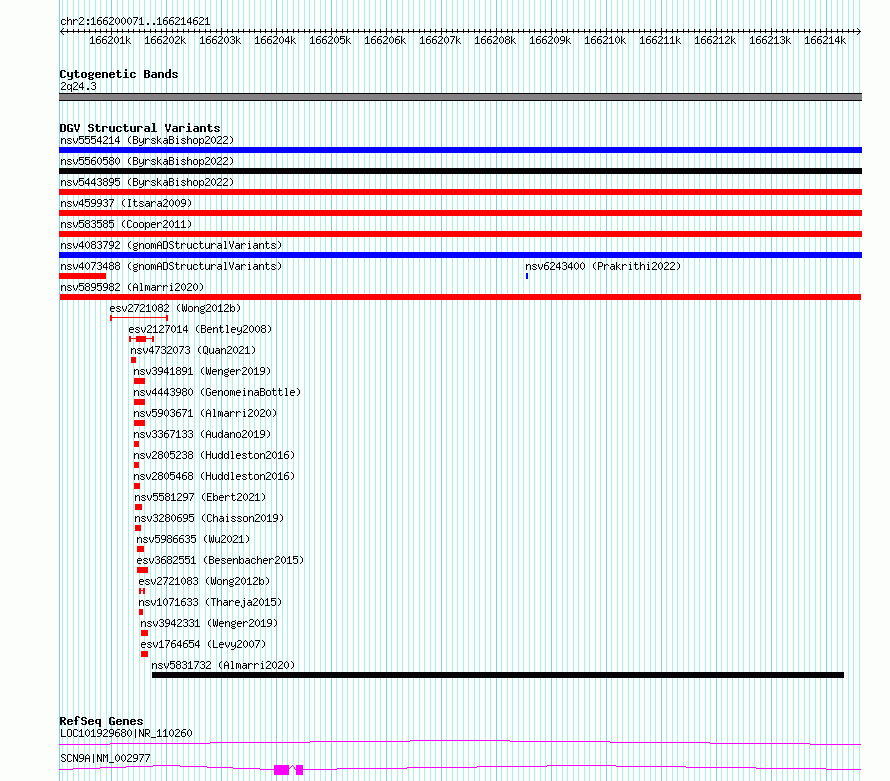Click the nsv3367133 (Audano2019) label
The width and height of the screenshot is (890, 781).
202,434
